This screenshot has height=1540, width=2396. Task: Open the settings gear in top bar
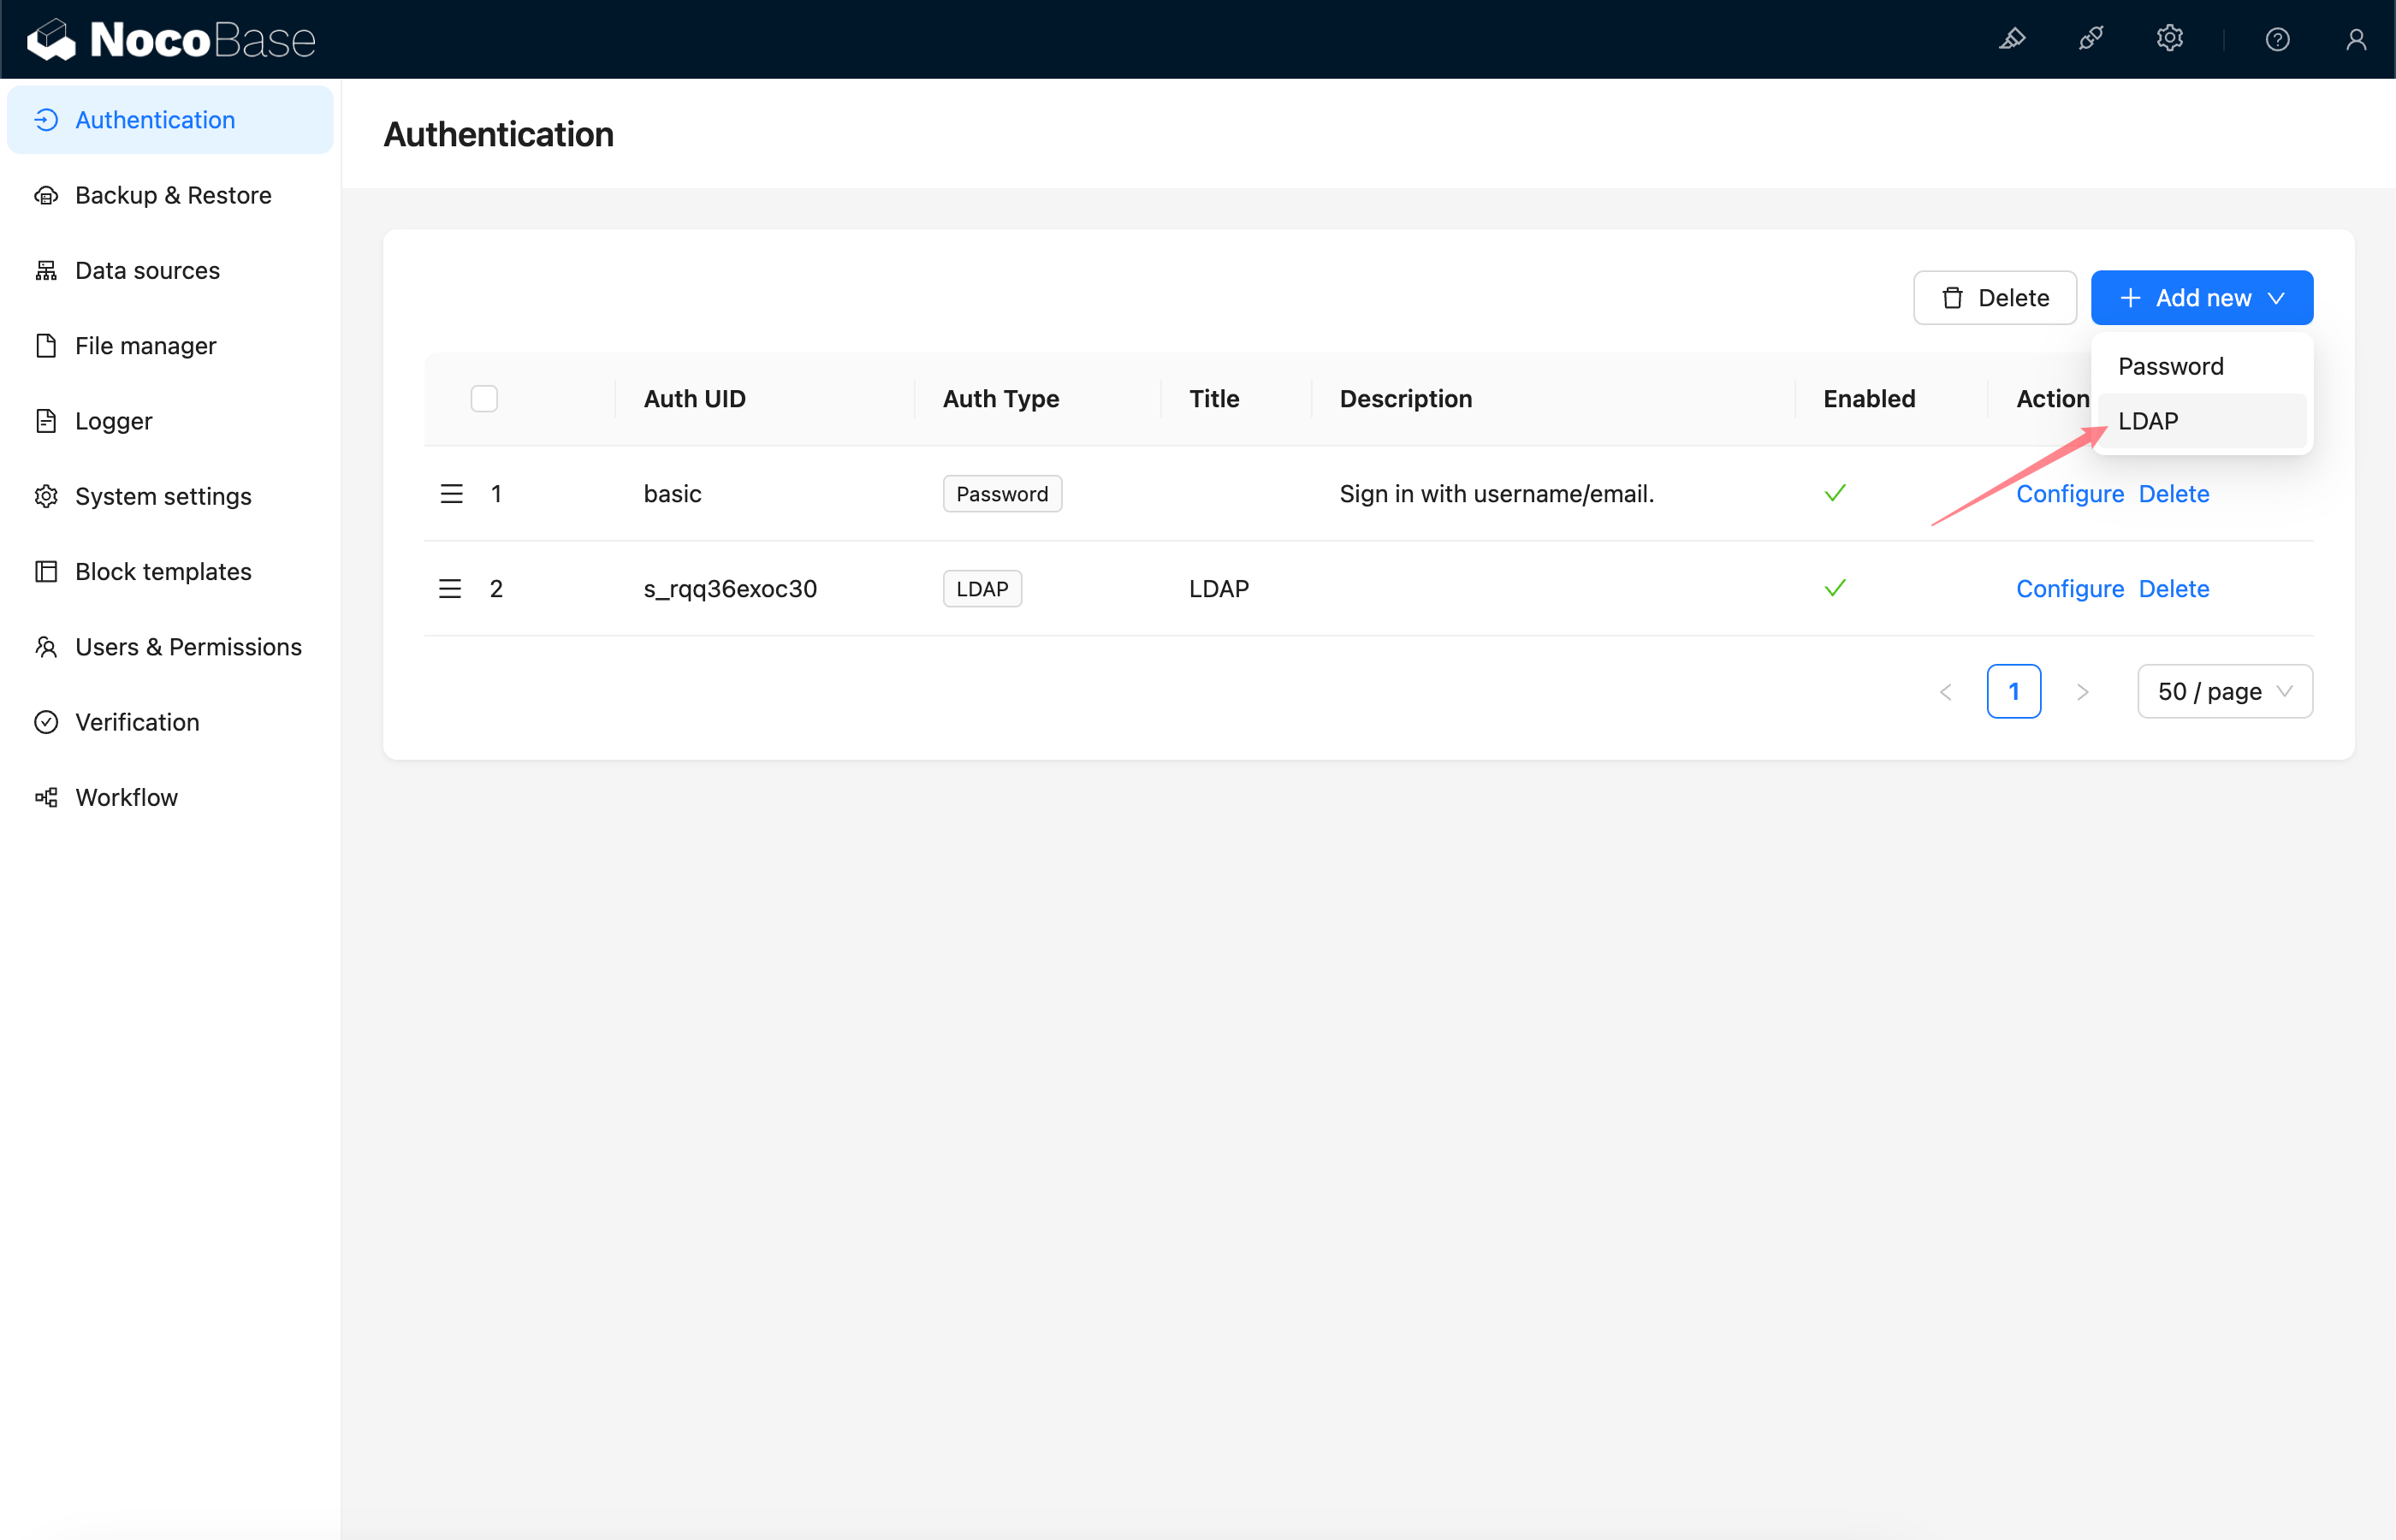tap(2169, 39)
